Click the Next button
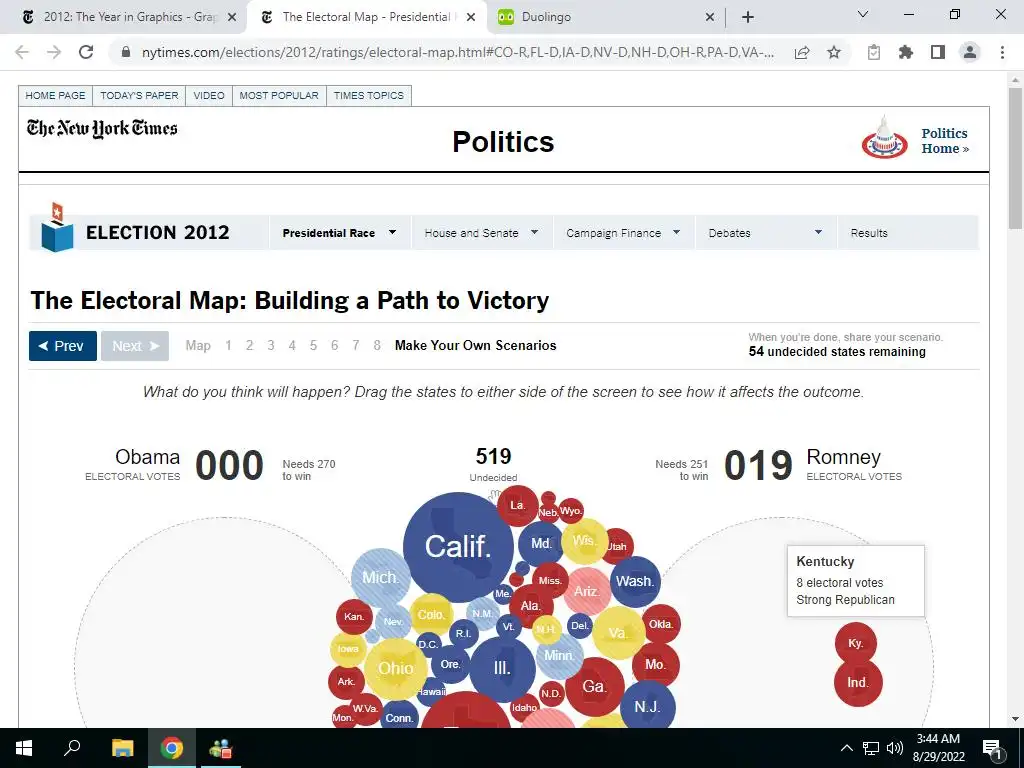The height and width of the screenshot is (768, 1024). [135, 346]
